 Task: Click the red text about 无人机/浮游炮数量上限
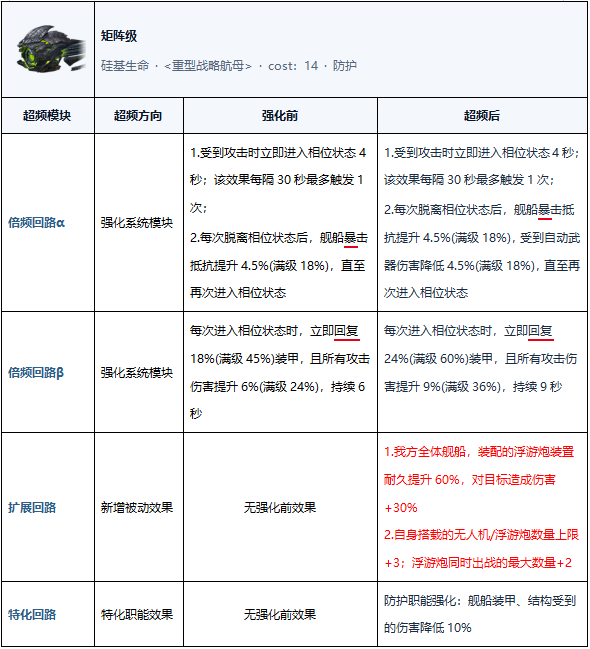tap(481, 549)
